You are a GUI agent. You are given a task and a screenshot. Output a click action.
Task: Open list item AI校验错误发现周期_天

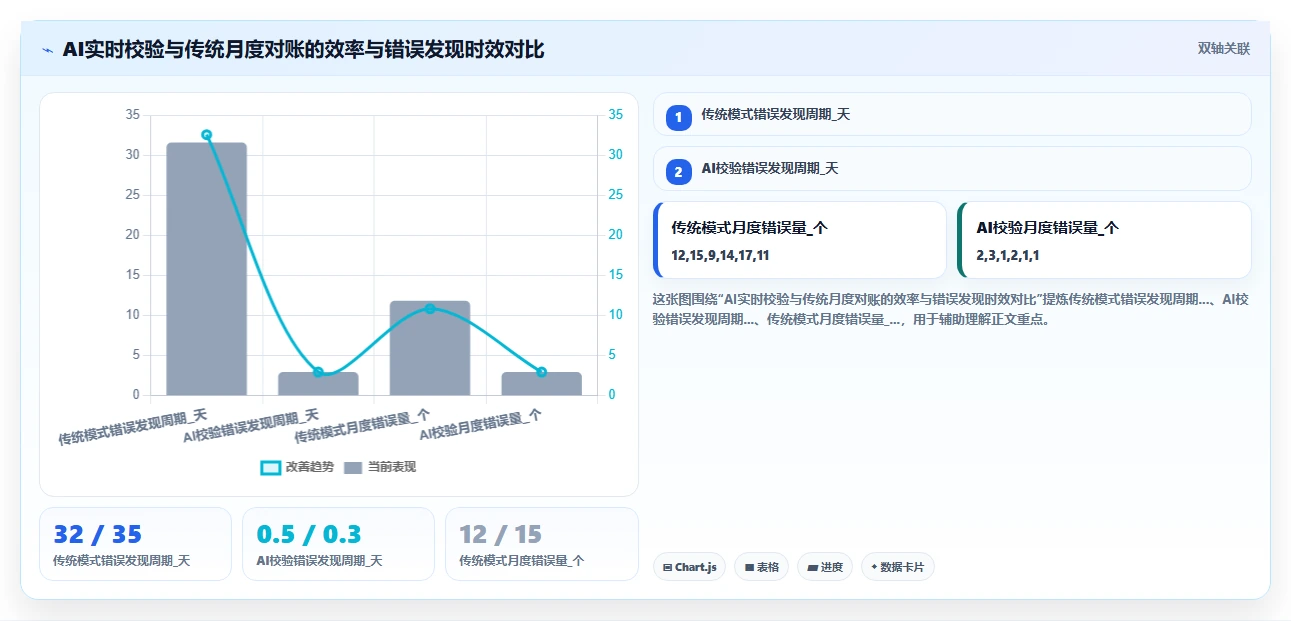952,169
